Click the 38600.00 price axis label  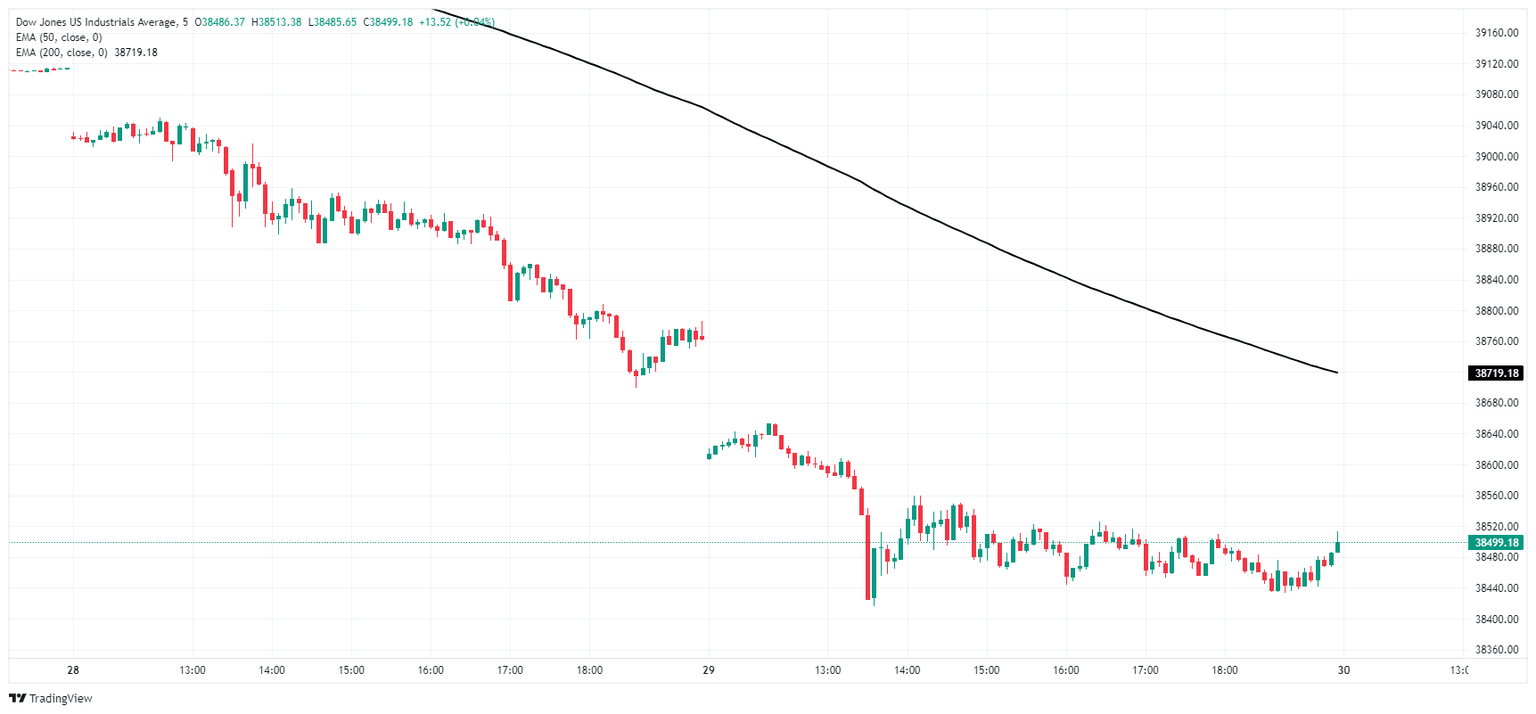[1496, 465]
